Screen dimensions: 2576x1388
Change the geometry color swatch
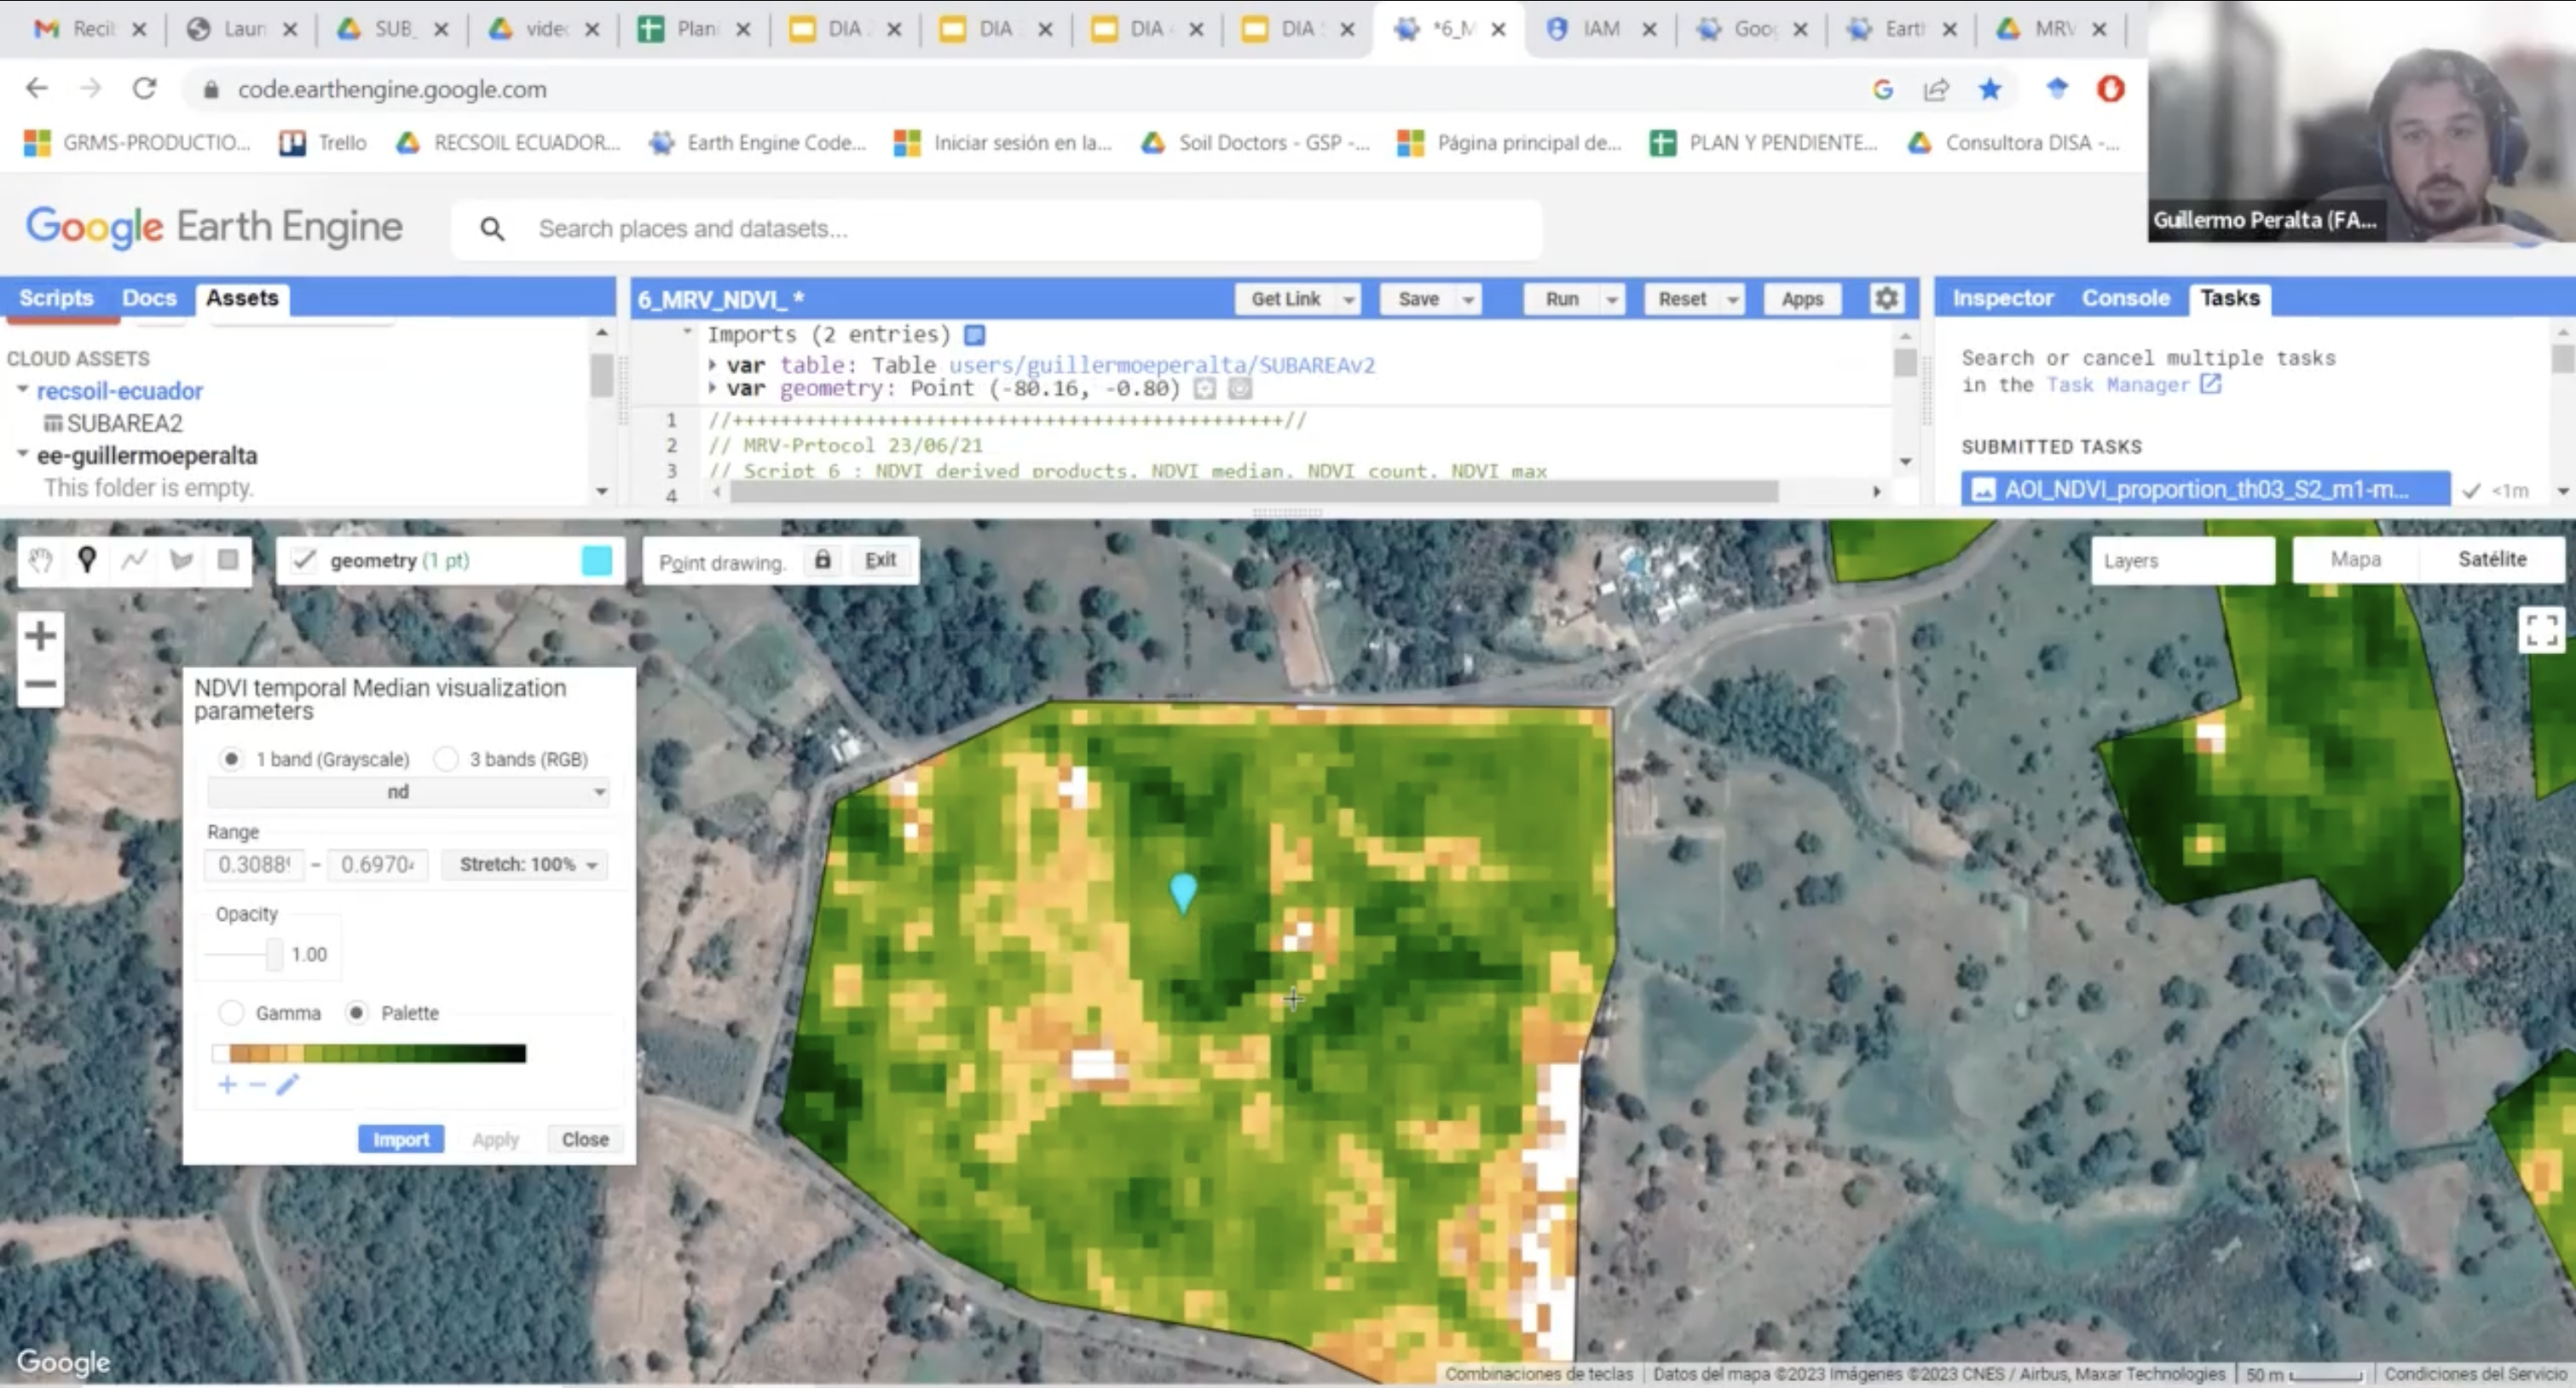coord(597,561)
